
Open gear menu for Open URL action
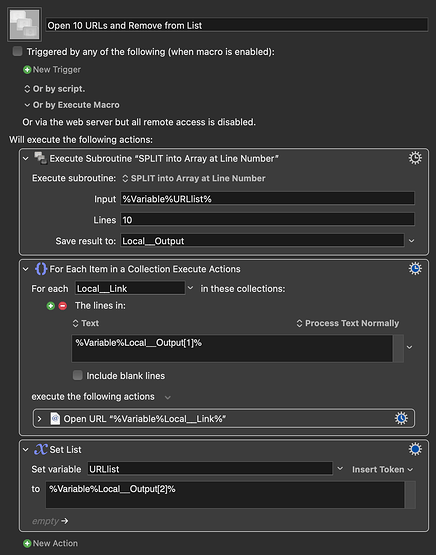(x=401, y=418)
